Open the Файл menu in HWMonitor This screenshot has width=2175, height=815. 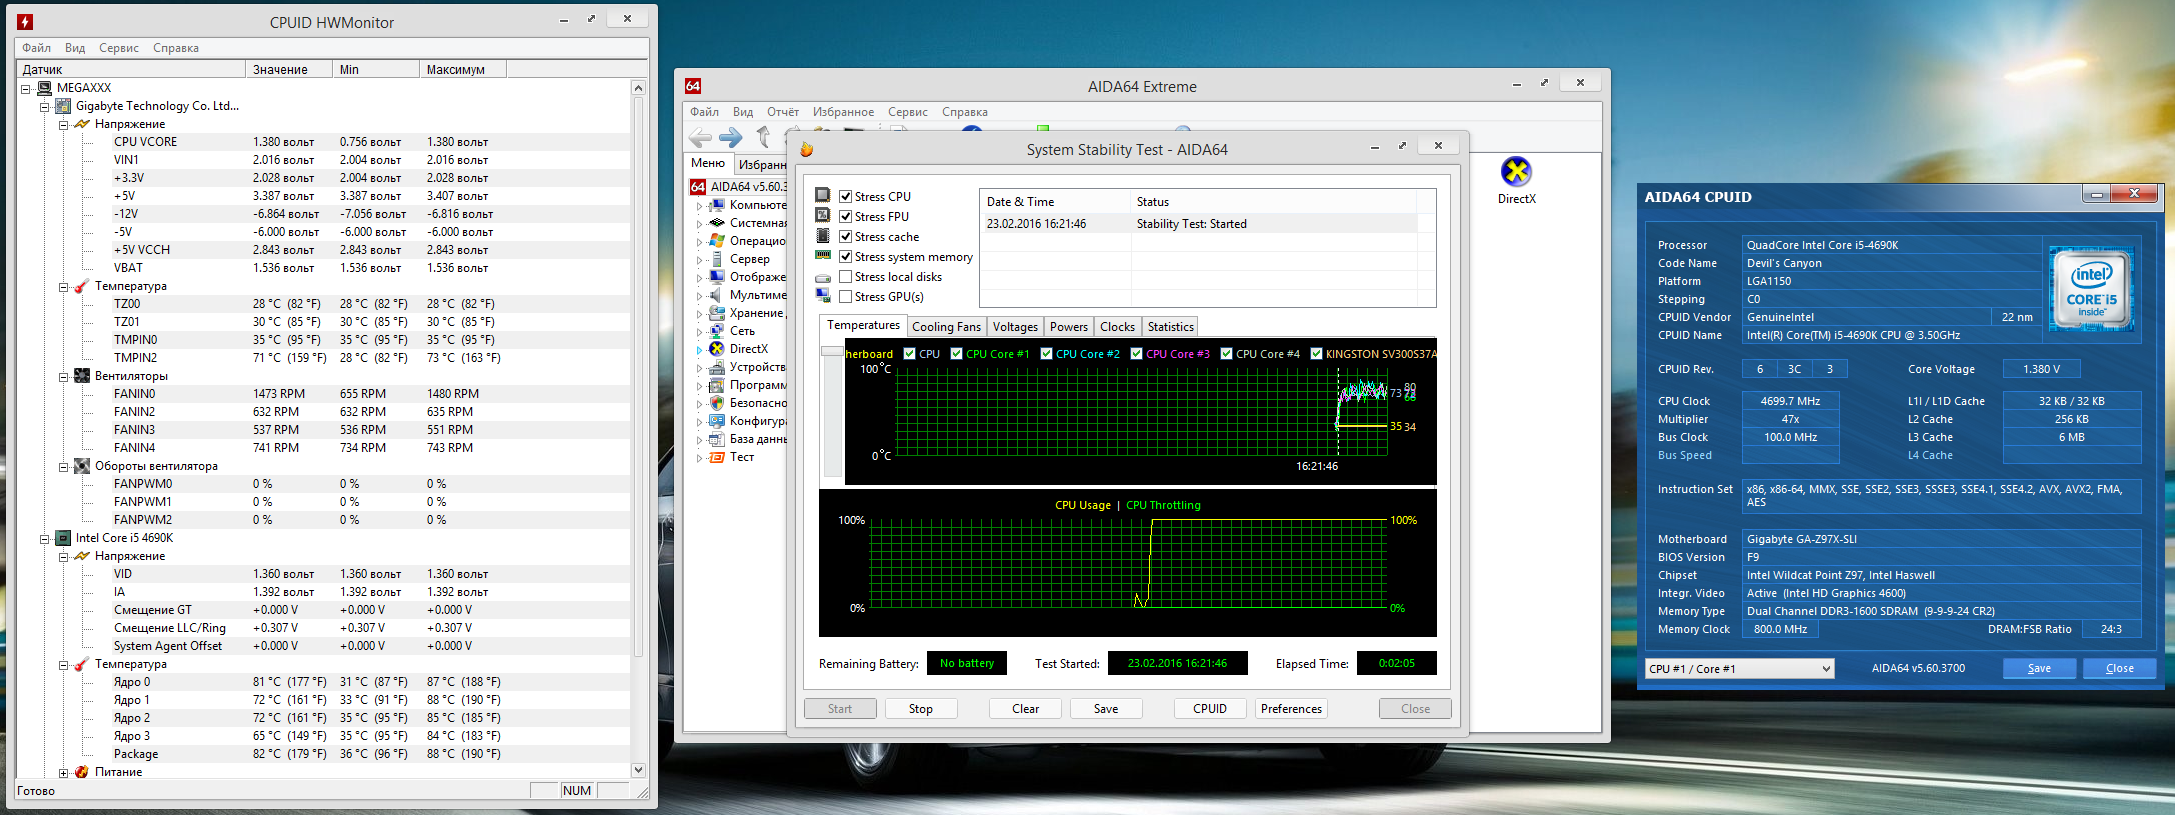(x=37, y=48)
